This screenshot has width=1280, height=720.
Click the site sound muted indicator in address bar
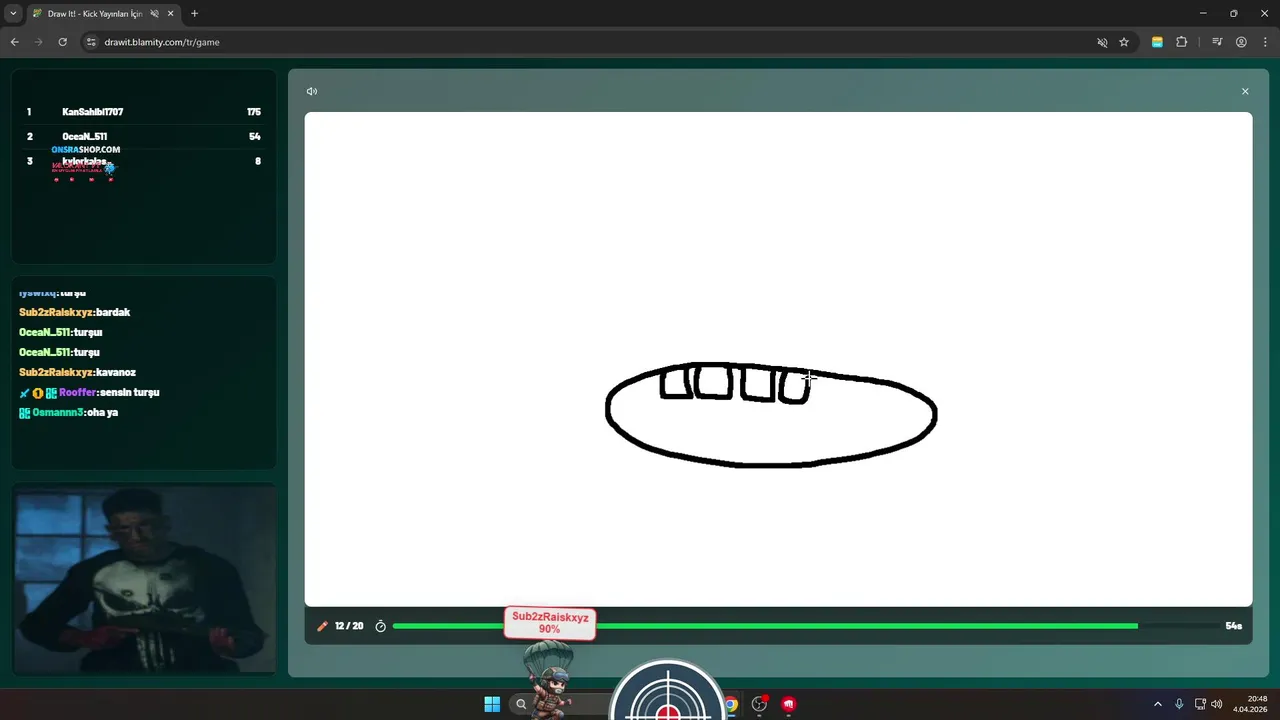pyautogui.click(x=1102, y=42)
